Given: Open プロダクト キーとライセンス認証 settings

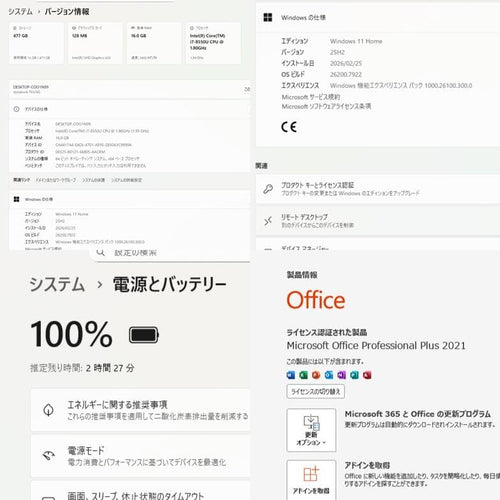Looking at the screenshot, I should [x=378, y=189].
